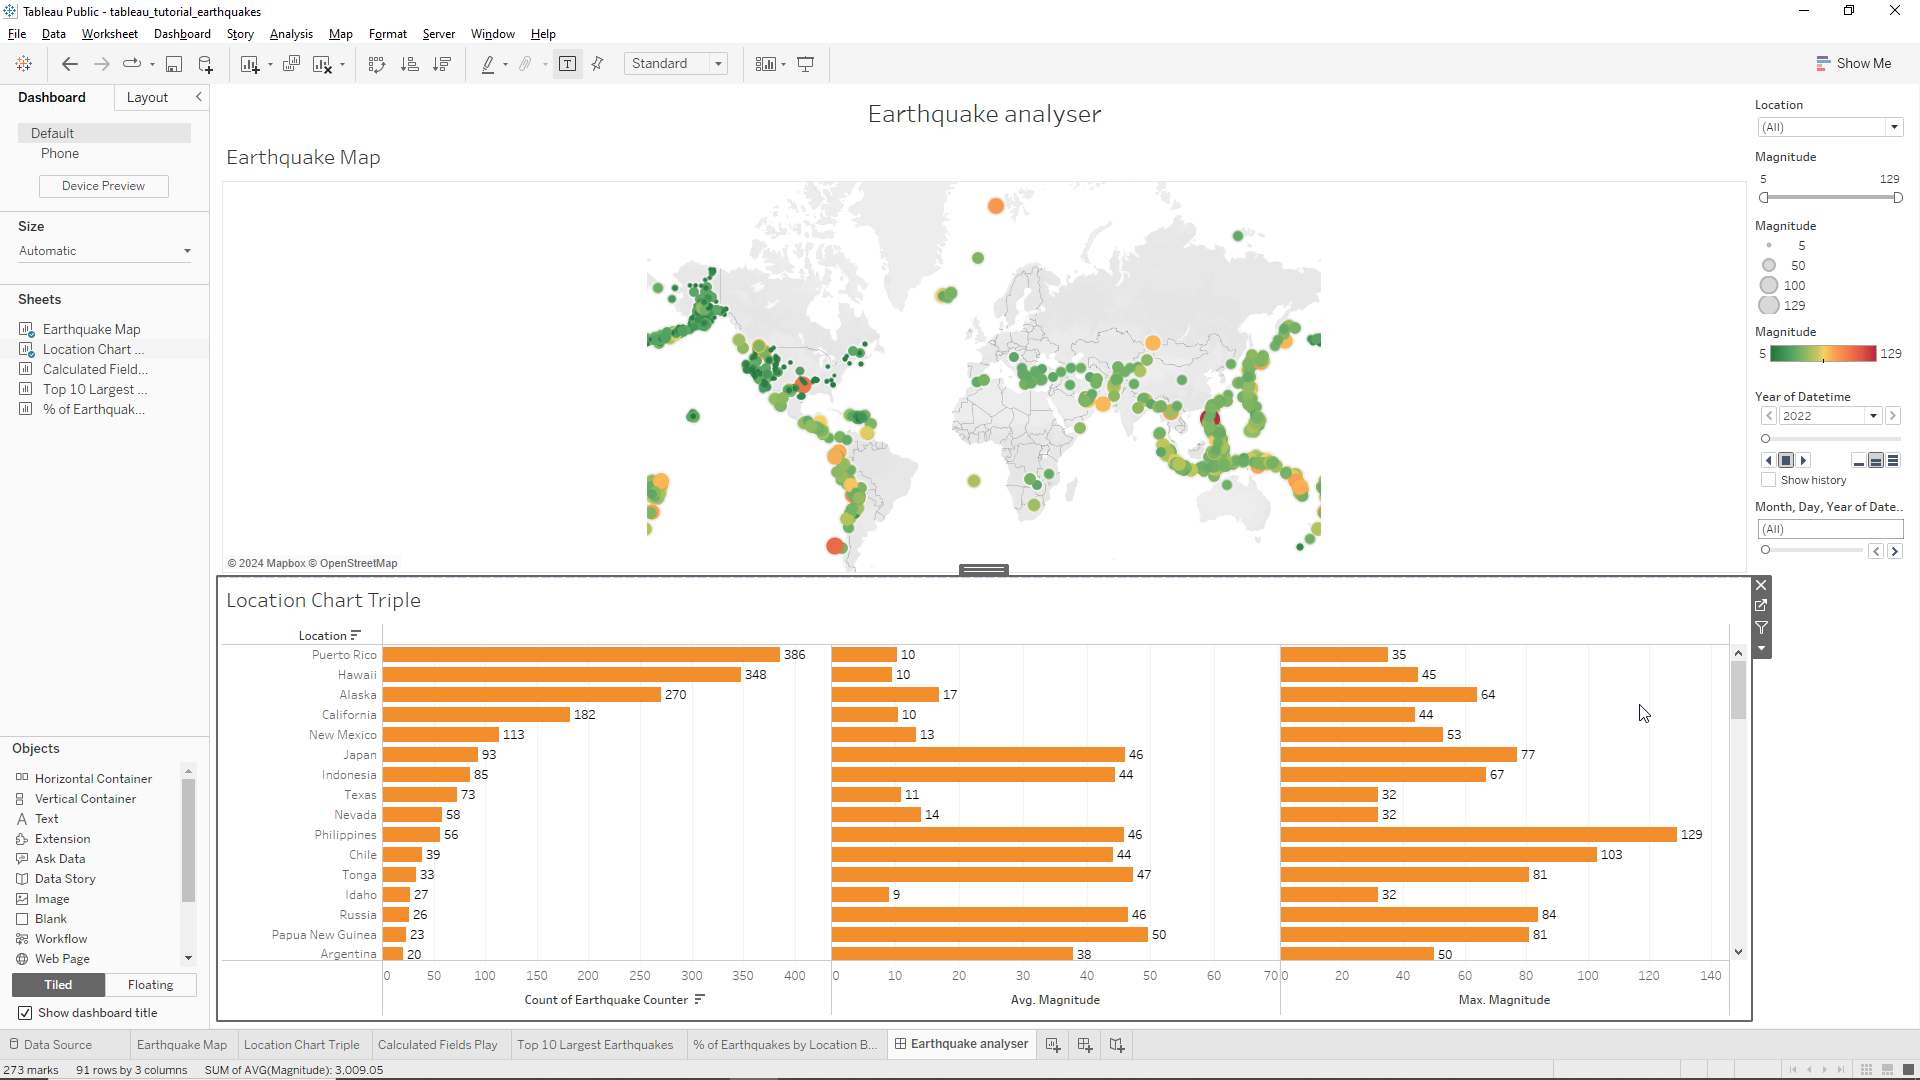Click the Magnitude range slider's right handle
The image size is (1920, 1080).
tap(1898, 198)
